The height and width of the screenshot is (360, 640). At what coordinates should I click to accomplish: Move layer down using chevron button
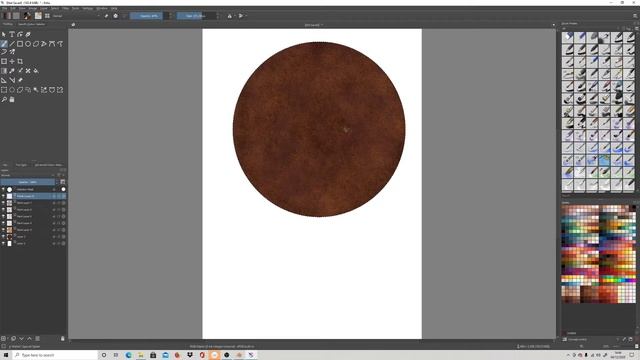22,338
